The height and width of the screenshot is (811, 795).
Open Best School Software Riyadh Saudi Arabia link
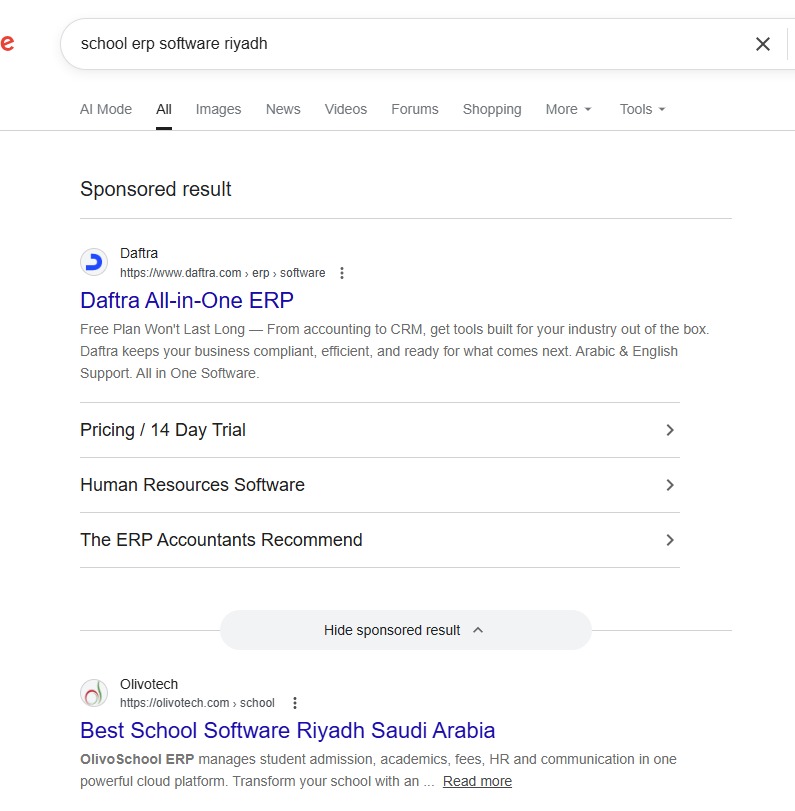(x=288, y=731)
